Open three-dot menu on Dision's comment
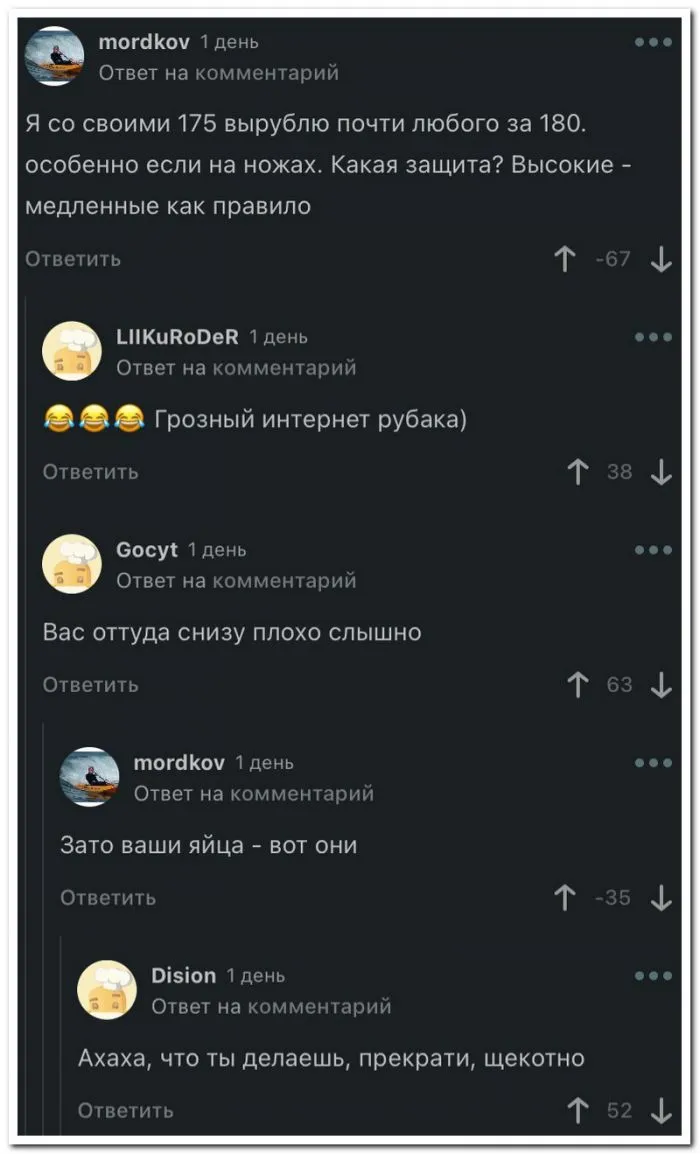Screen dimensions: 700x1154 [x=653, y=975]
